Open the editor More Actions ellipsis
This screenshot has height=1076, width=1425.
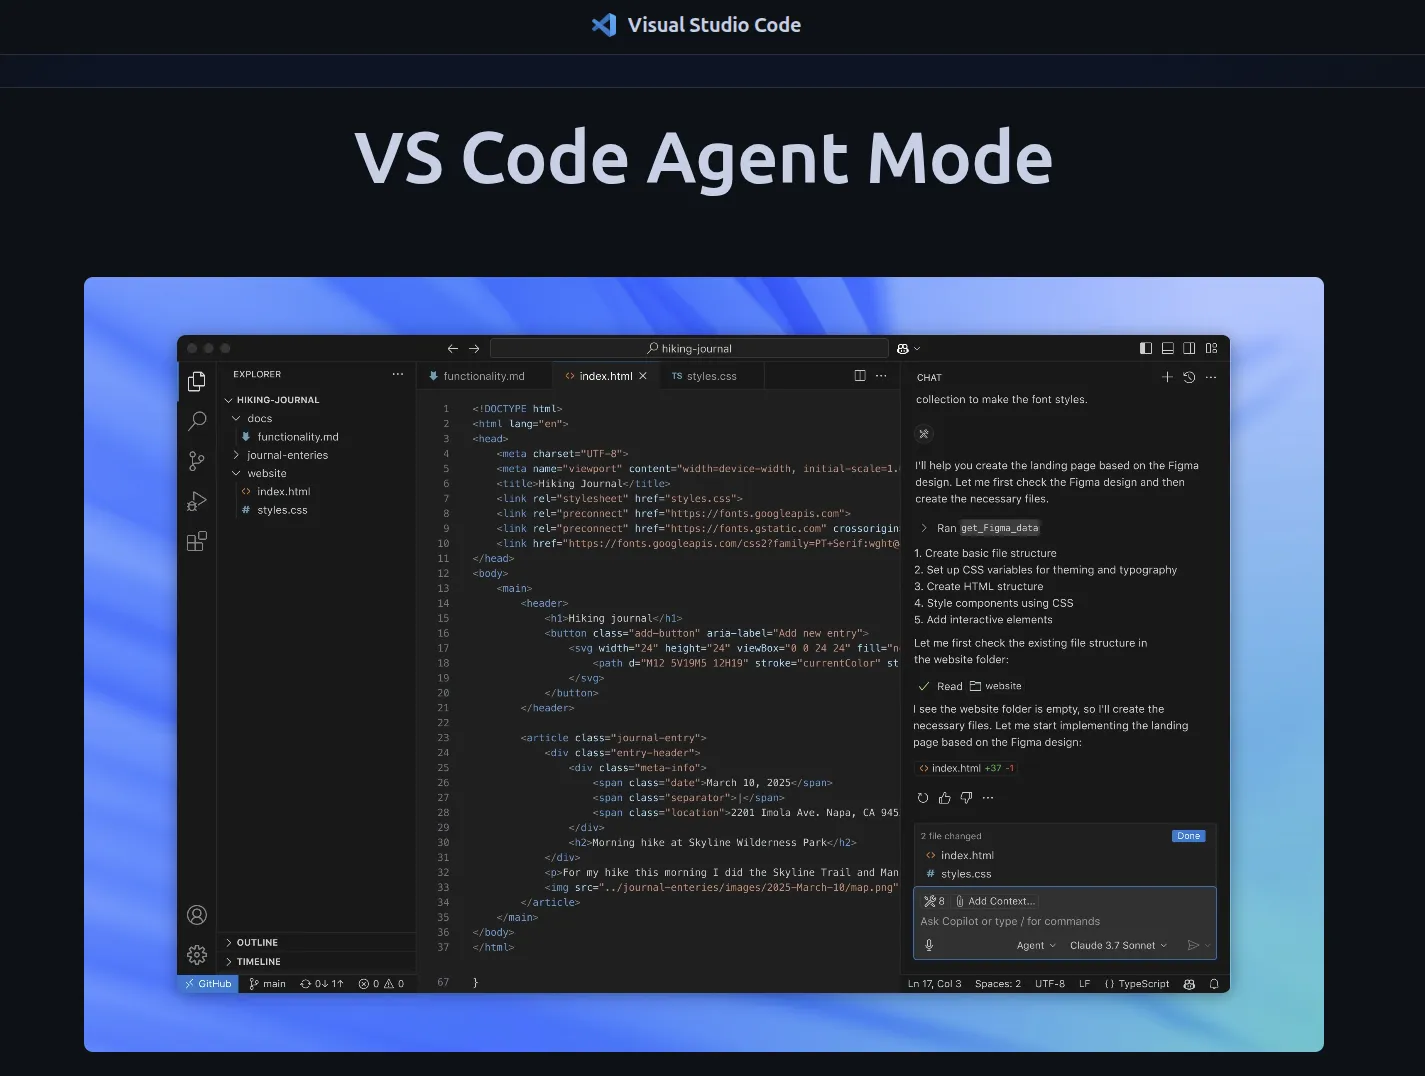point(881,376)
